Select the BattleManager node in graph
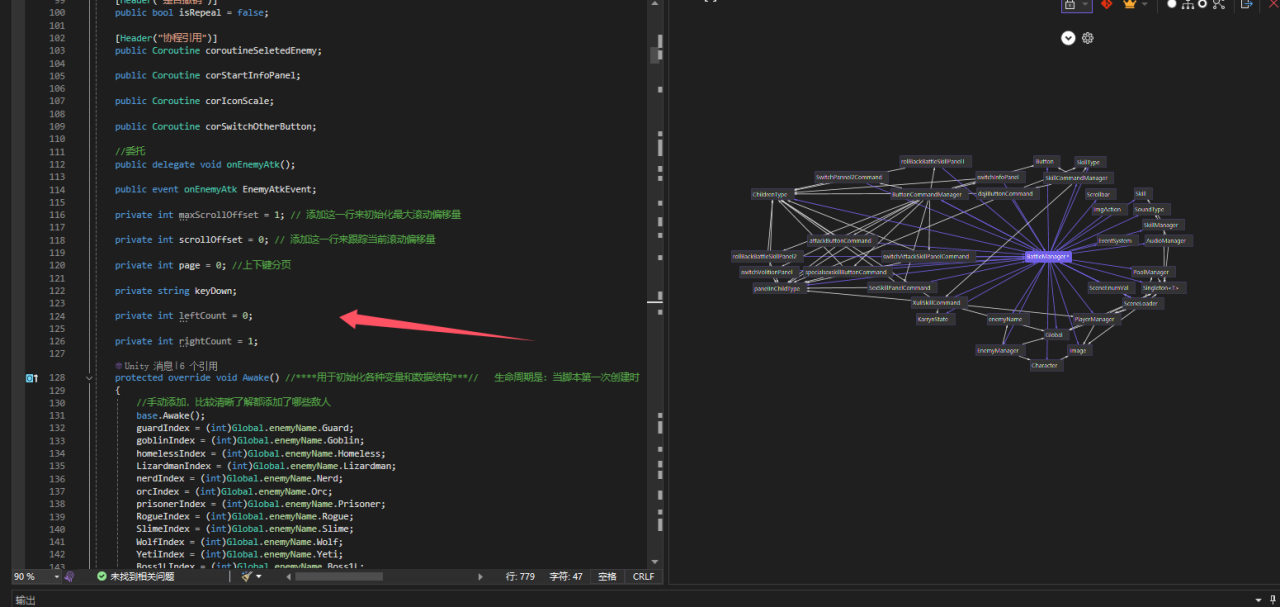Image resolution: width=1280 pixels, height=607 pixels. (1049, 257)
